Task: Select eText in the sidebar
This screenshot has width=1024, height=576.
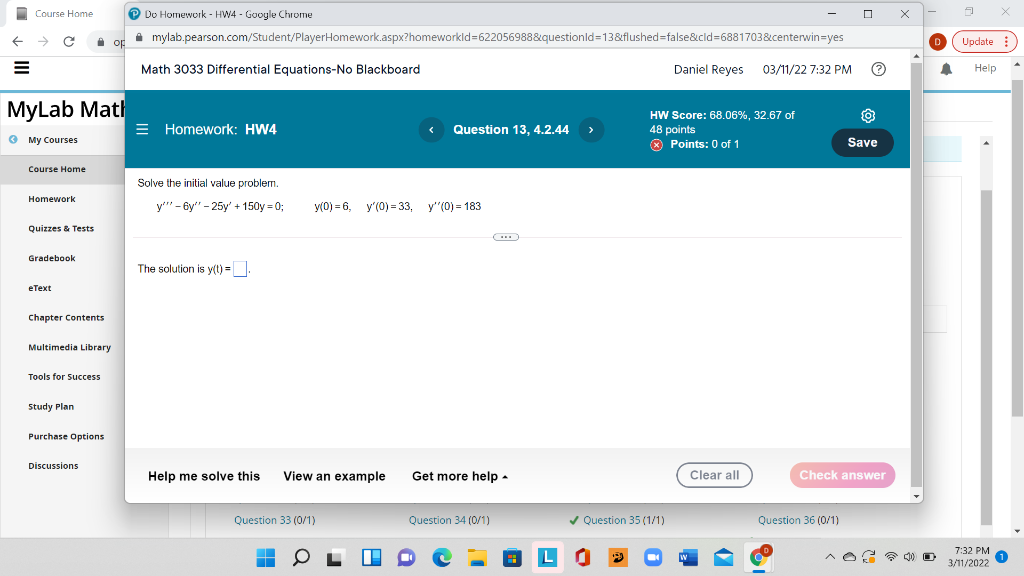Action: [39, 288]
